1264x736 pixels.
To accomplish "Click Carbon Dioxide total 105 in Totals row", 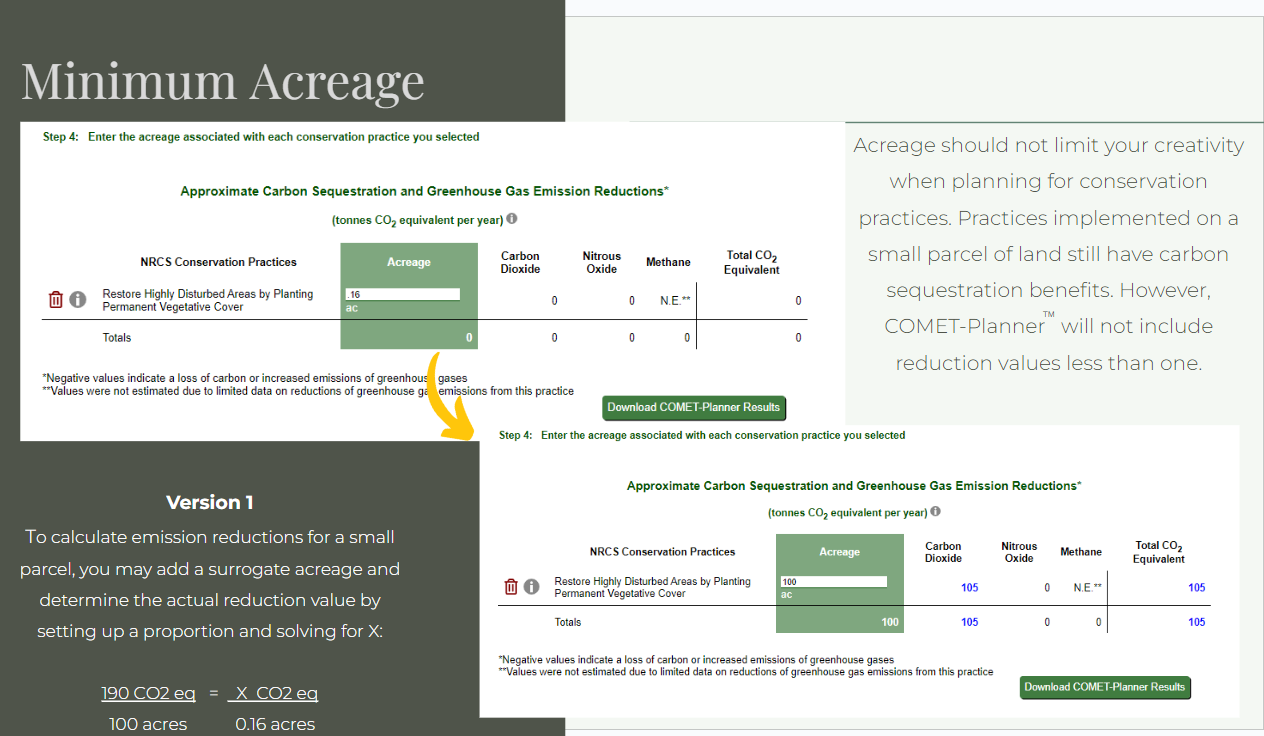I will pyautogui.click(x=969, y=622).
